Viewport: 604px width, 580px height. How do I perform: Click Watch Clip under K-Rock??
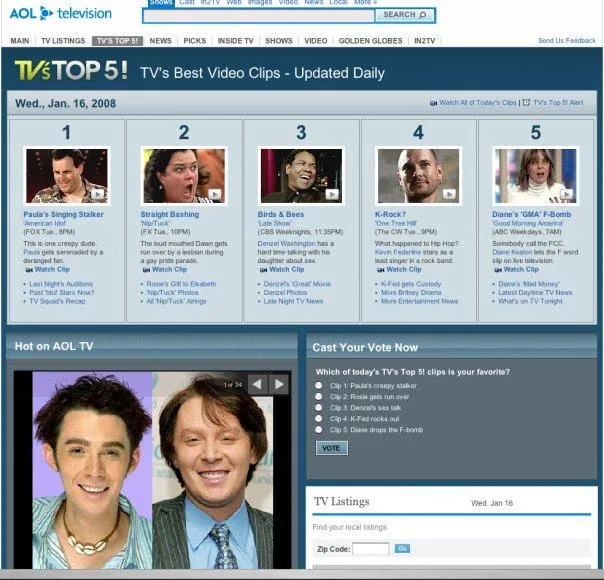(x=404, y=269)
